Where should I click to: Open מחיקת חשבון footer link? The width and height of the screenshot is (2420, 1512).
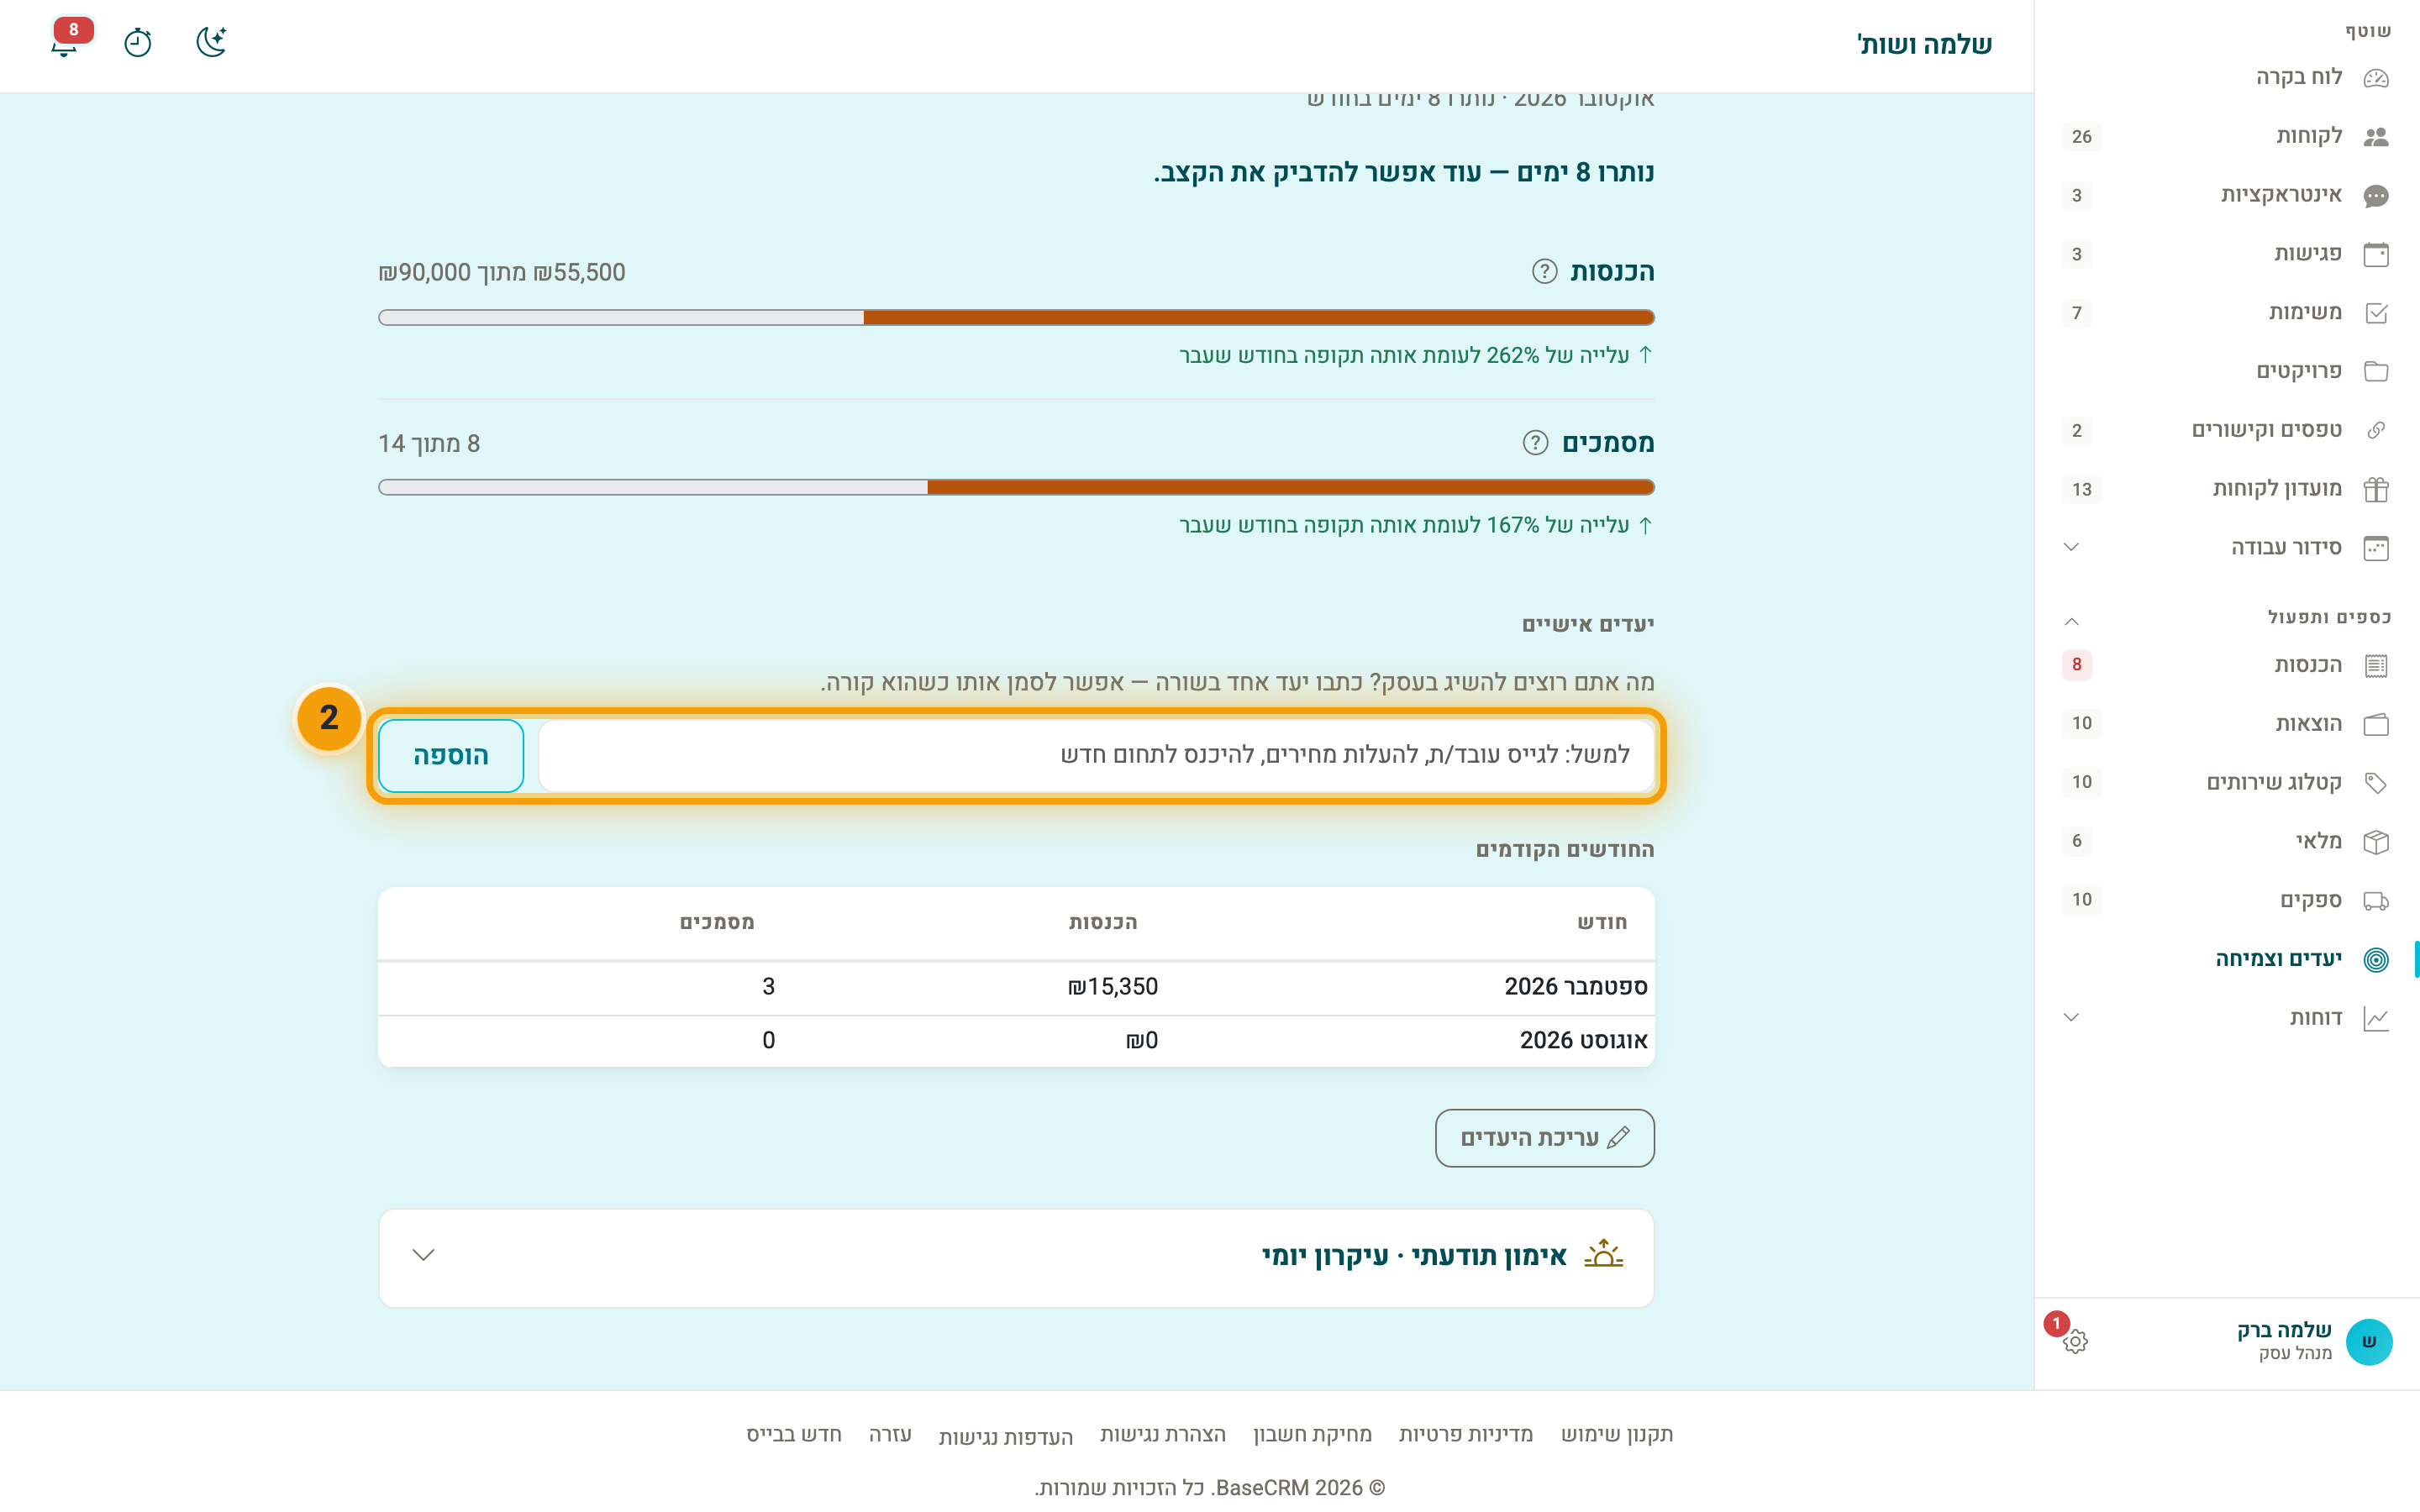1312,1434
